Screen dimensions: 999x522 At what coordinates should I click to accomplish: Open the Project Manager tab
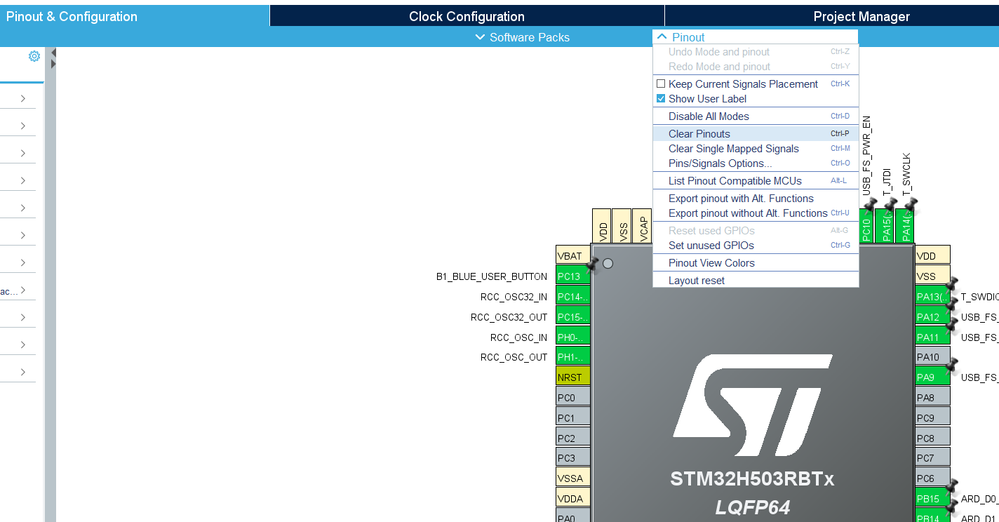pos(861,17)
